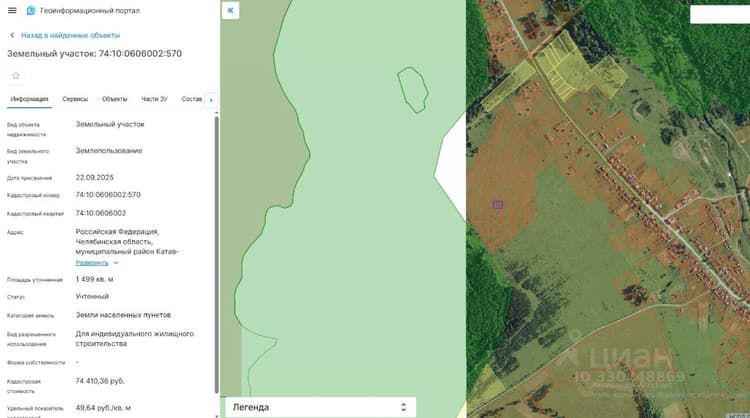Select cadastral quarter value 74:10:0606002
This screenshot has width=750, height=418.
click(x=101, y=213)
